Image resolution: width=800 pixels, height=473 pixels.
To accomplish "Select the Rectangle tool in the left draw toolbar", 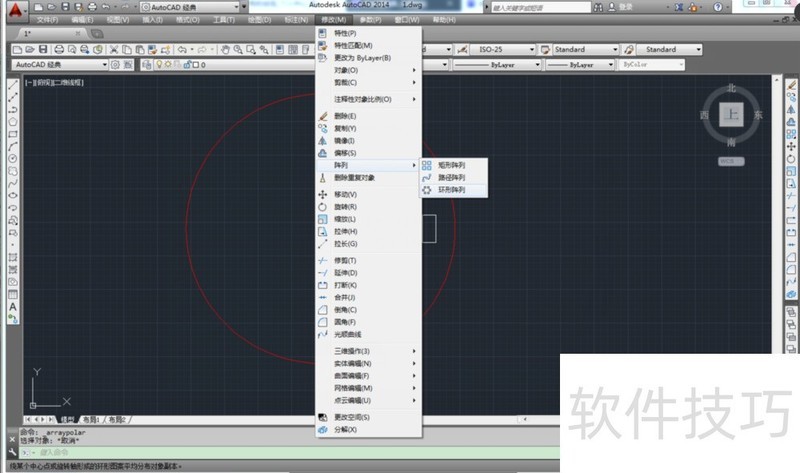I will [13, 134].
